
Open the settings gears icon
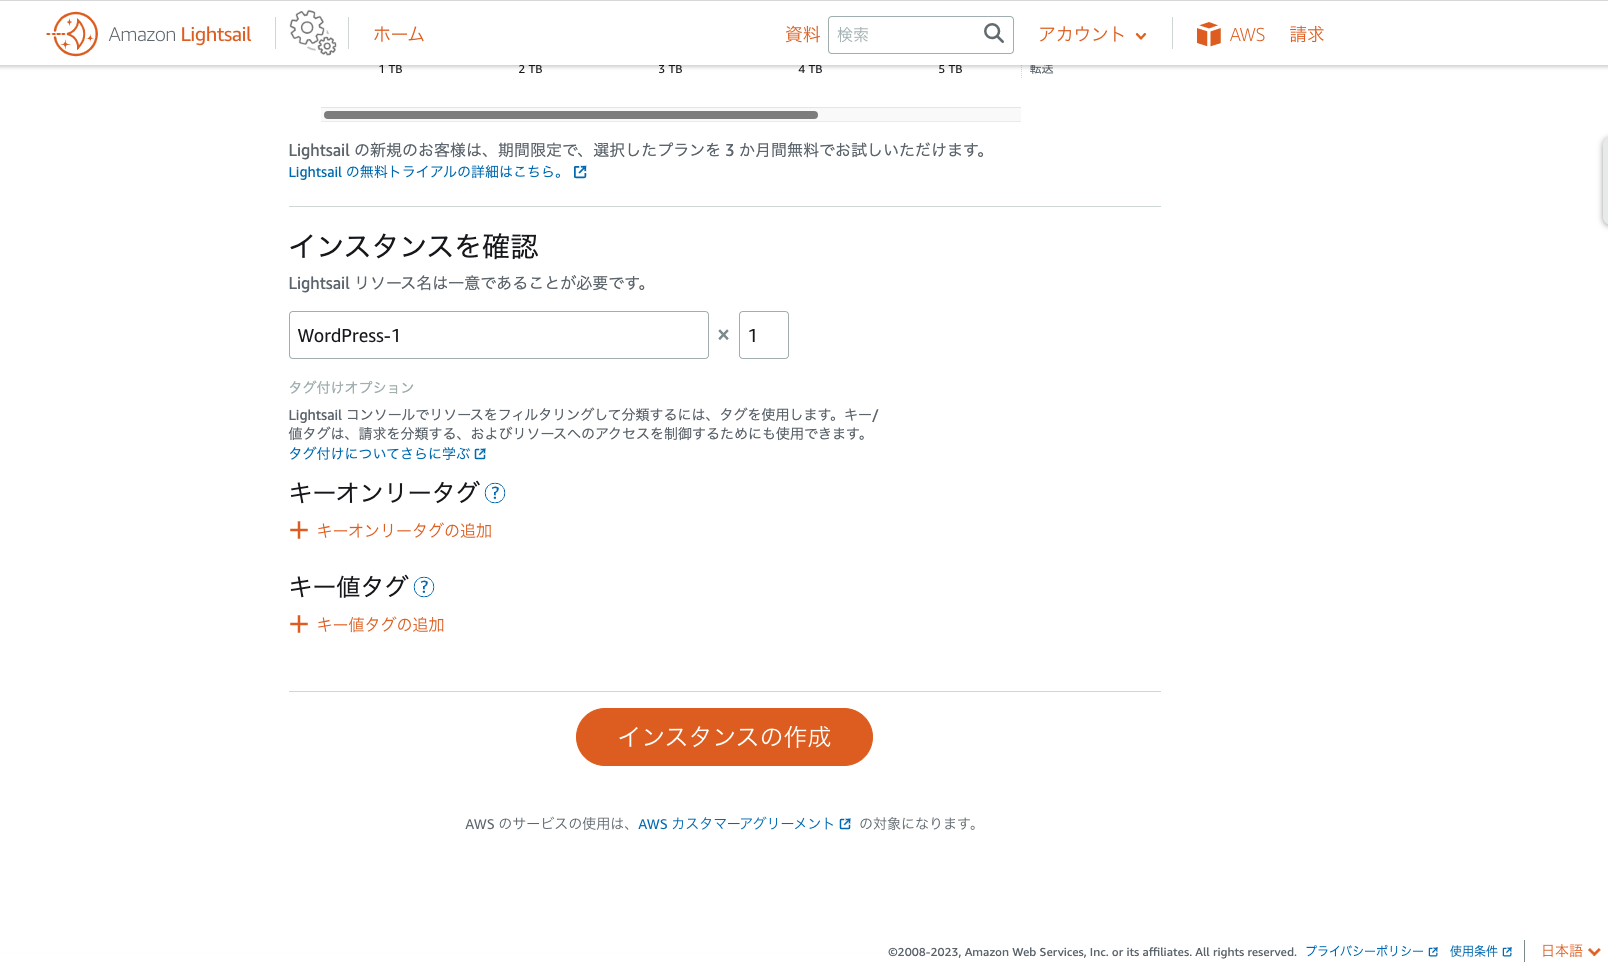[x=312, y=33]
